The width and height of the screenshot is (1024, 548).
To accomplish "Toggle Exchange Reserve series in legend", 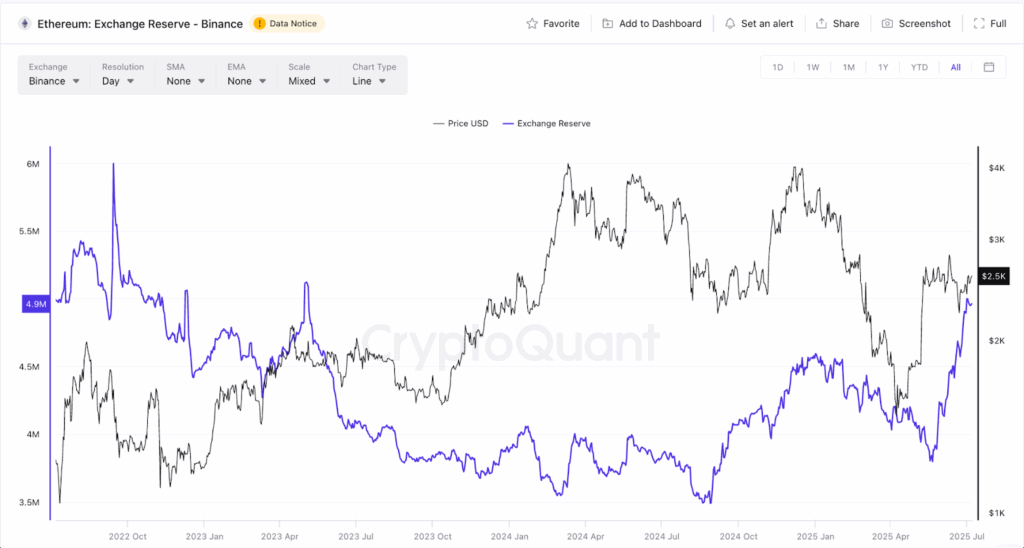I will pos(546,123).
